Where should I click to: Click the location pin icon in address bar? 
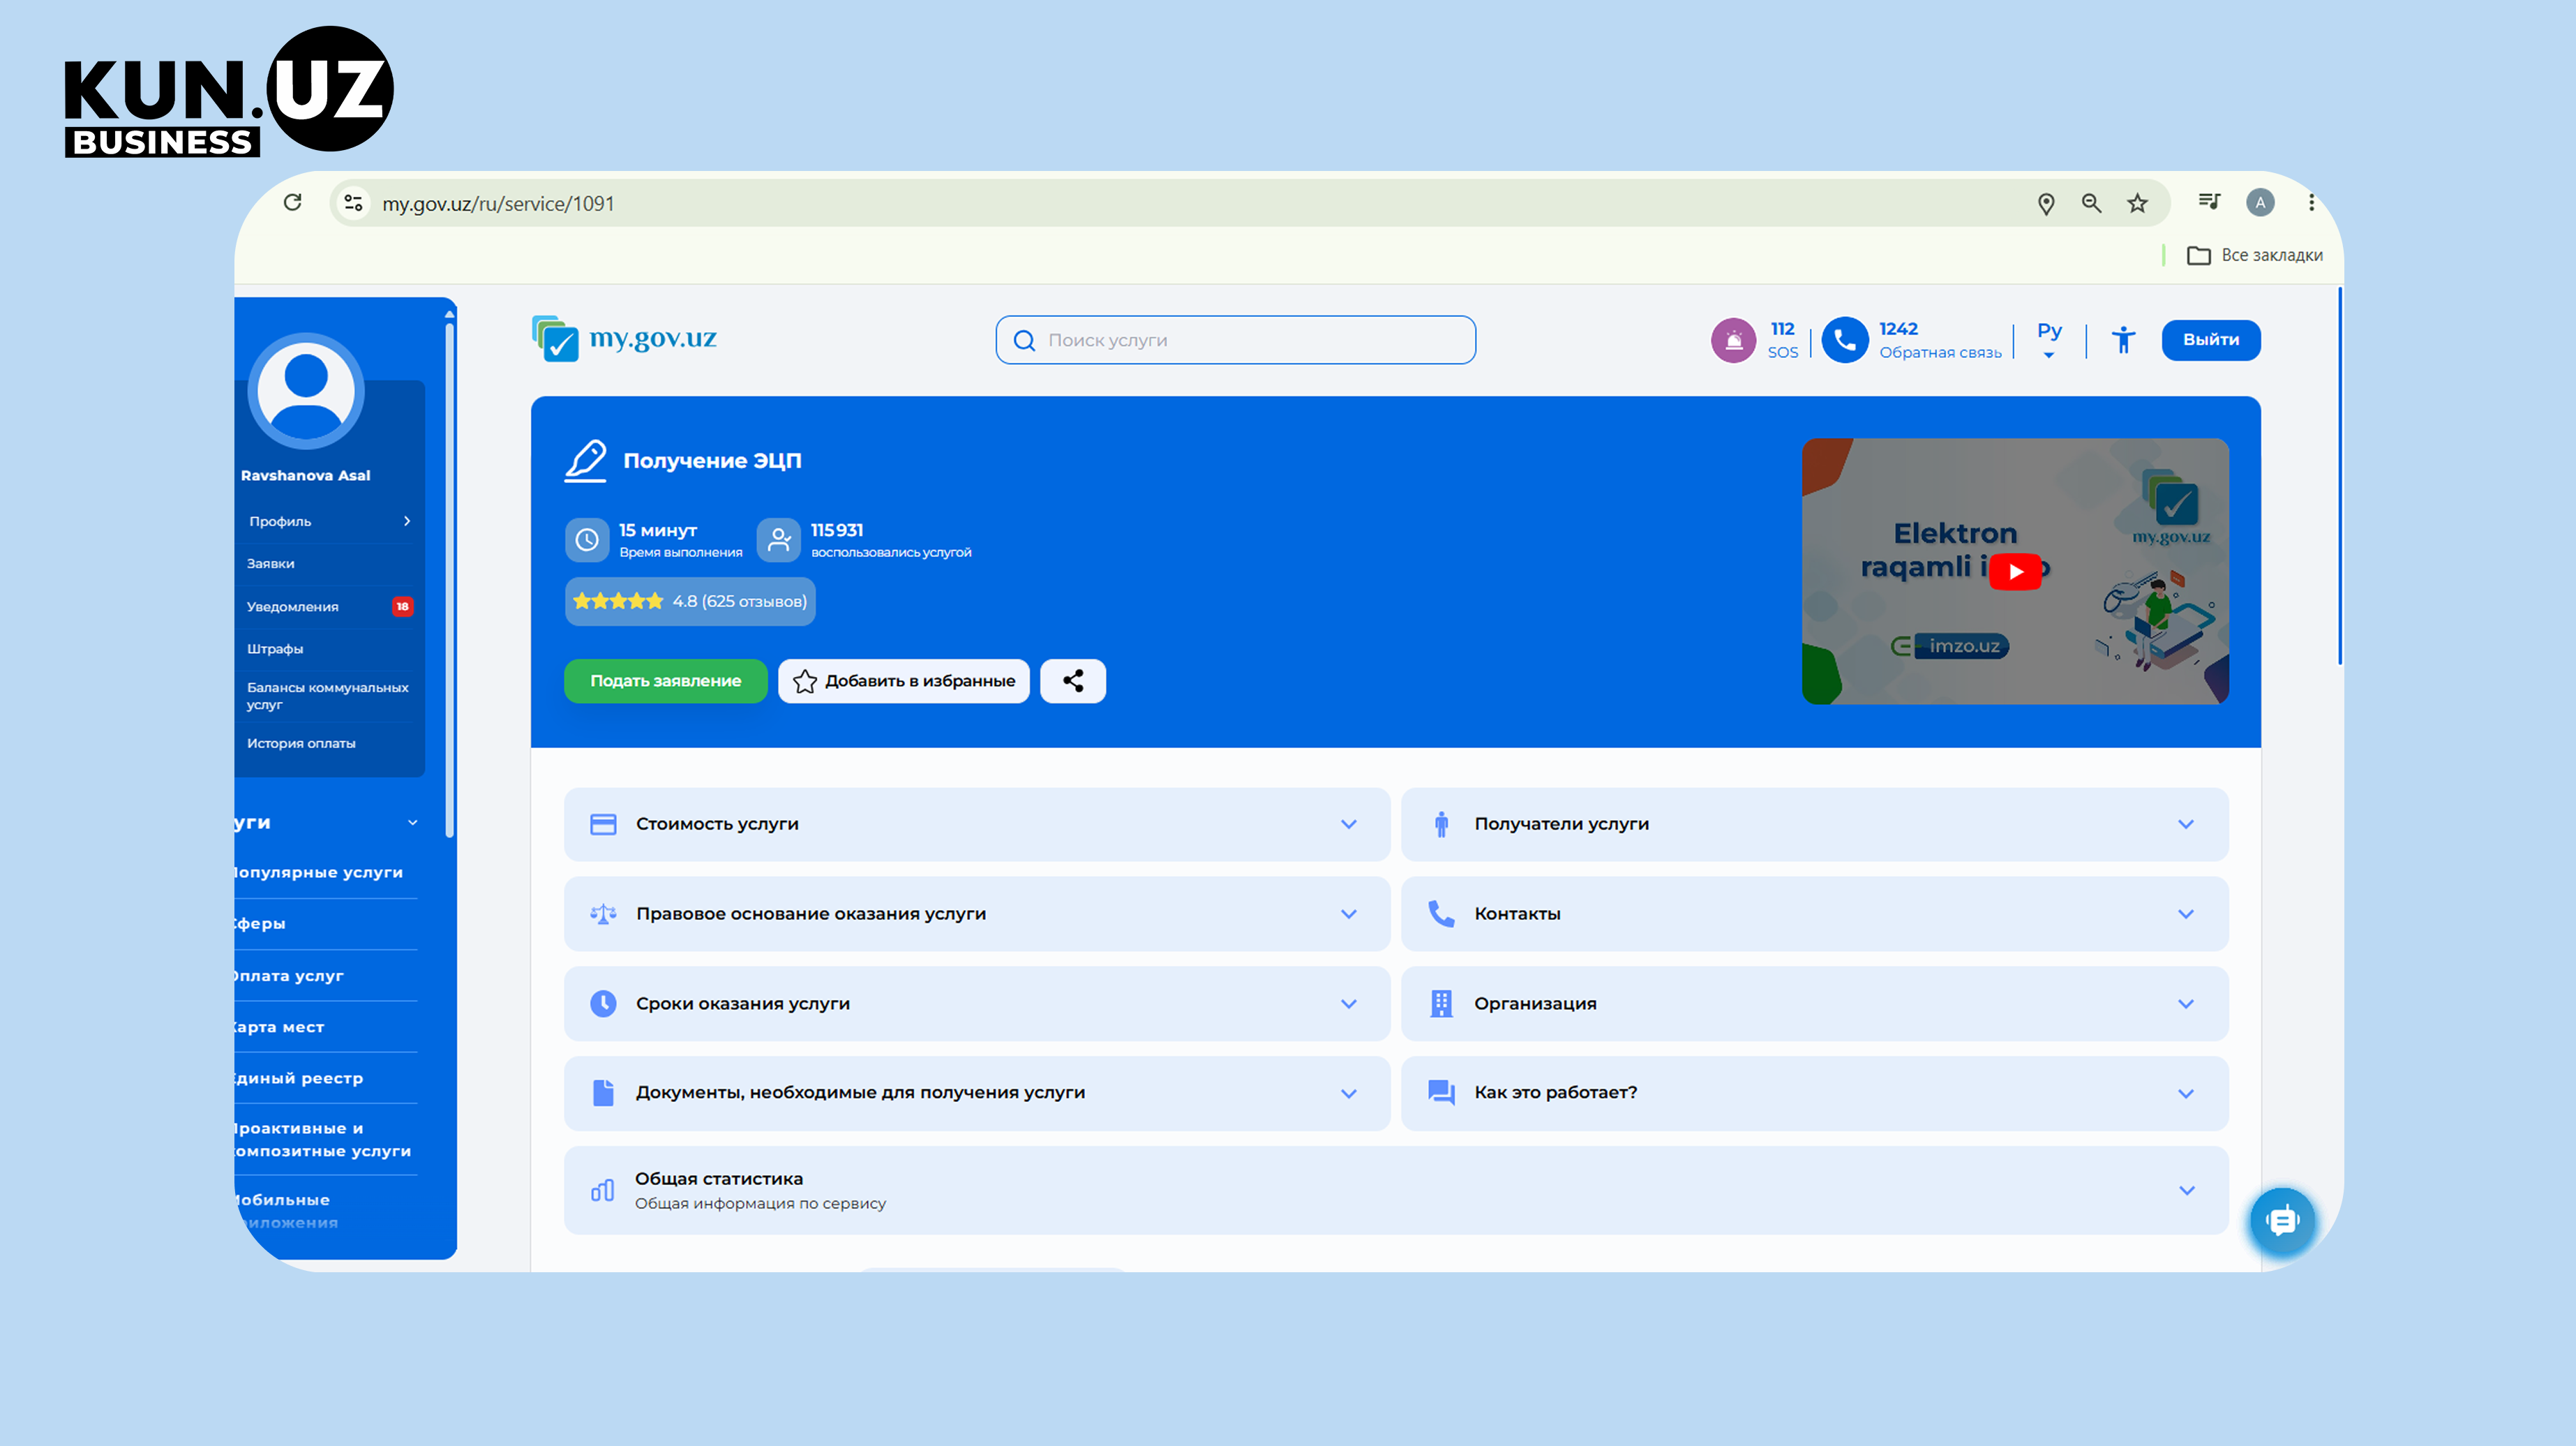(2046, 204)
